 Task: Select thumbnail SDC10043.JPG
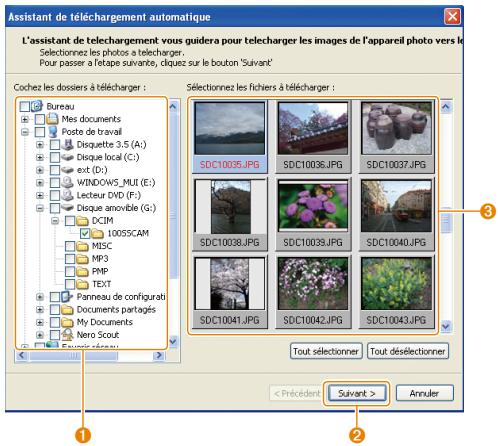396,292
